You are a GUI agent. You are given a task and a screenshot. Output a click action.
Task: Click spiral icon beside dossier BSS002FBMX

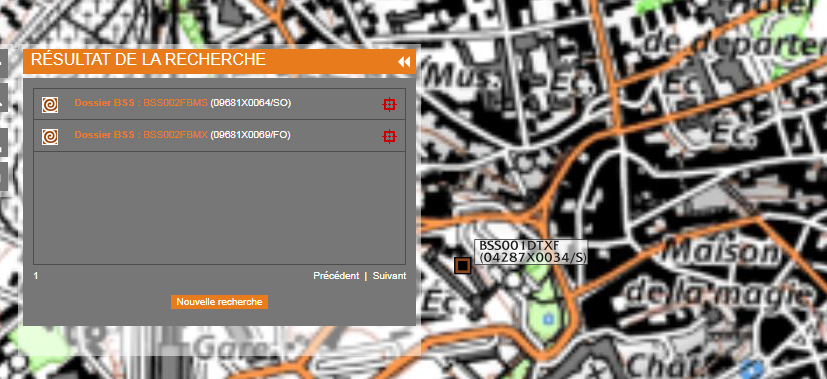(50, 137)
